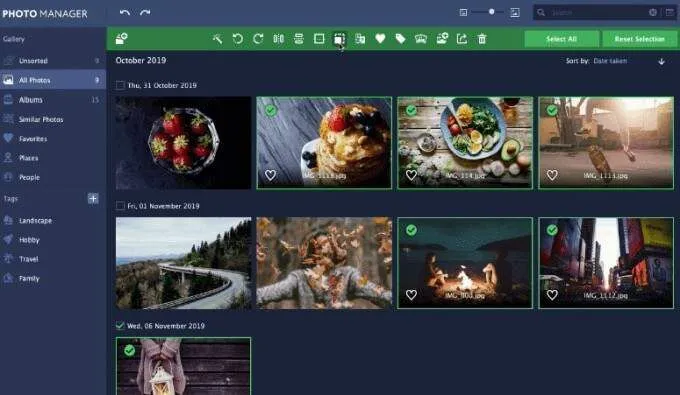This screenshot has width=680, height=395.
Task: Click Reset Selection button
Action: tap(639, 39)
